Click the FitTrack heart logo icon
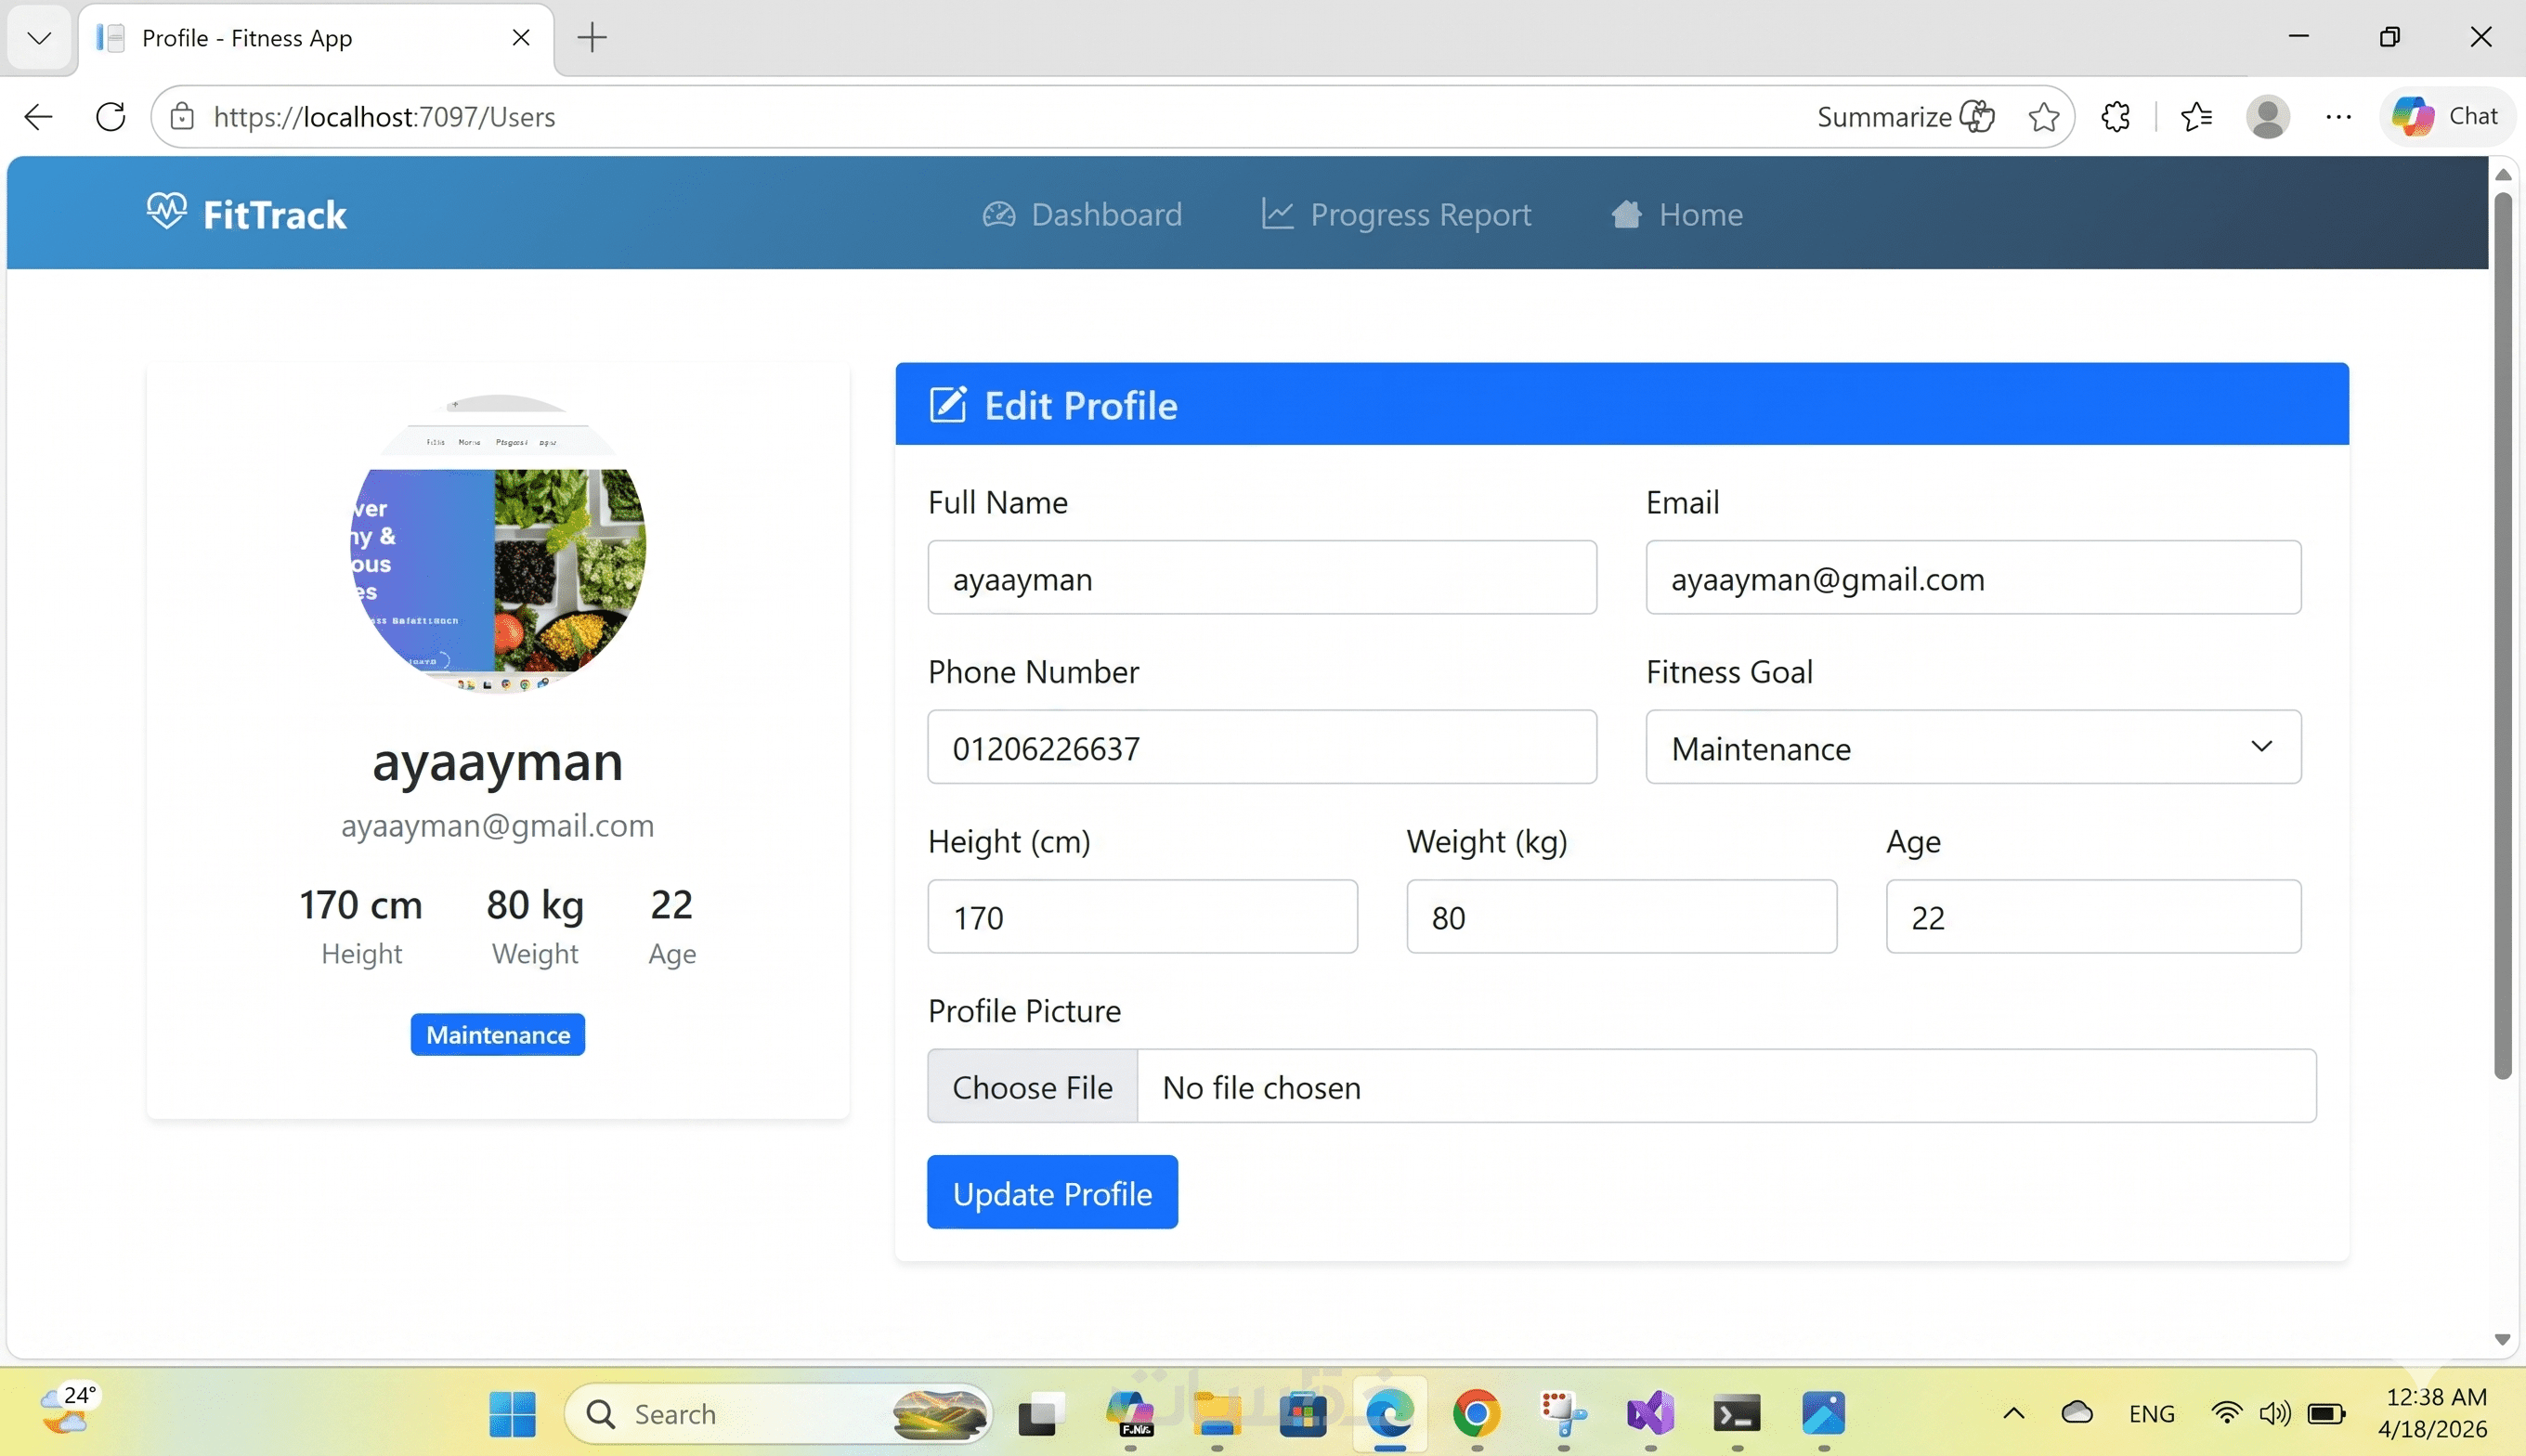Viewport: 2526px width, 1456px height. tap(166, 212)
